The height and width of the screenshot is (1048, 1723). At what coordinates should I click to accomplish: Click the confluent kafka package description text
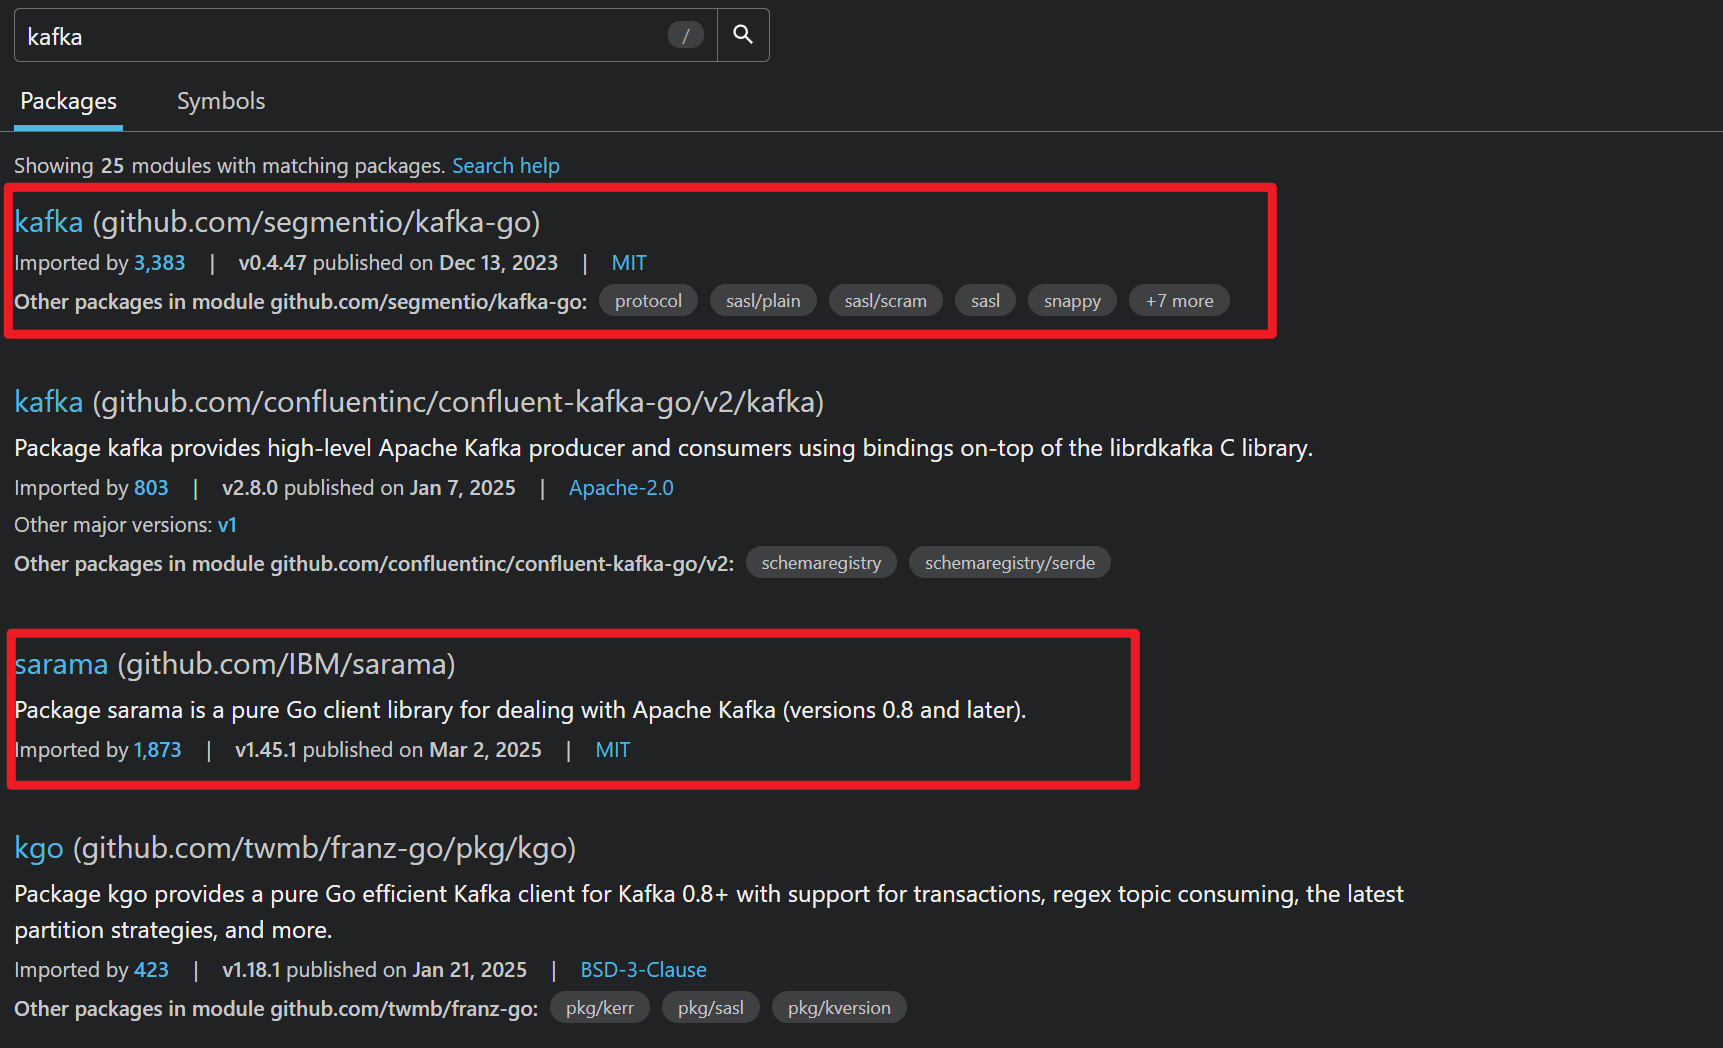pos(663,448)
